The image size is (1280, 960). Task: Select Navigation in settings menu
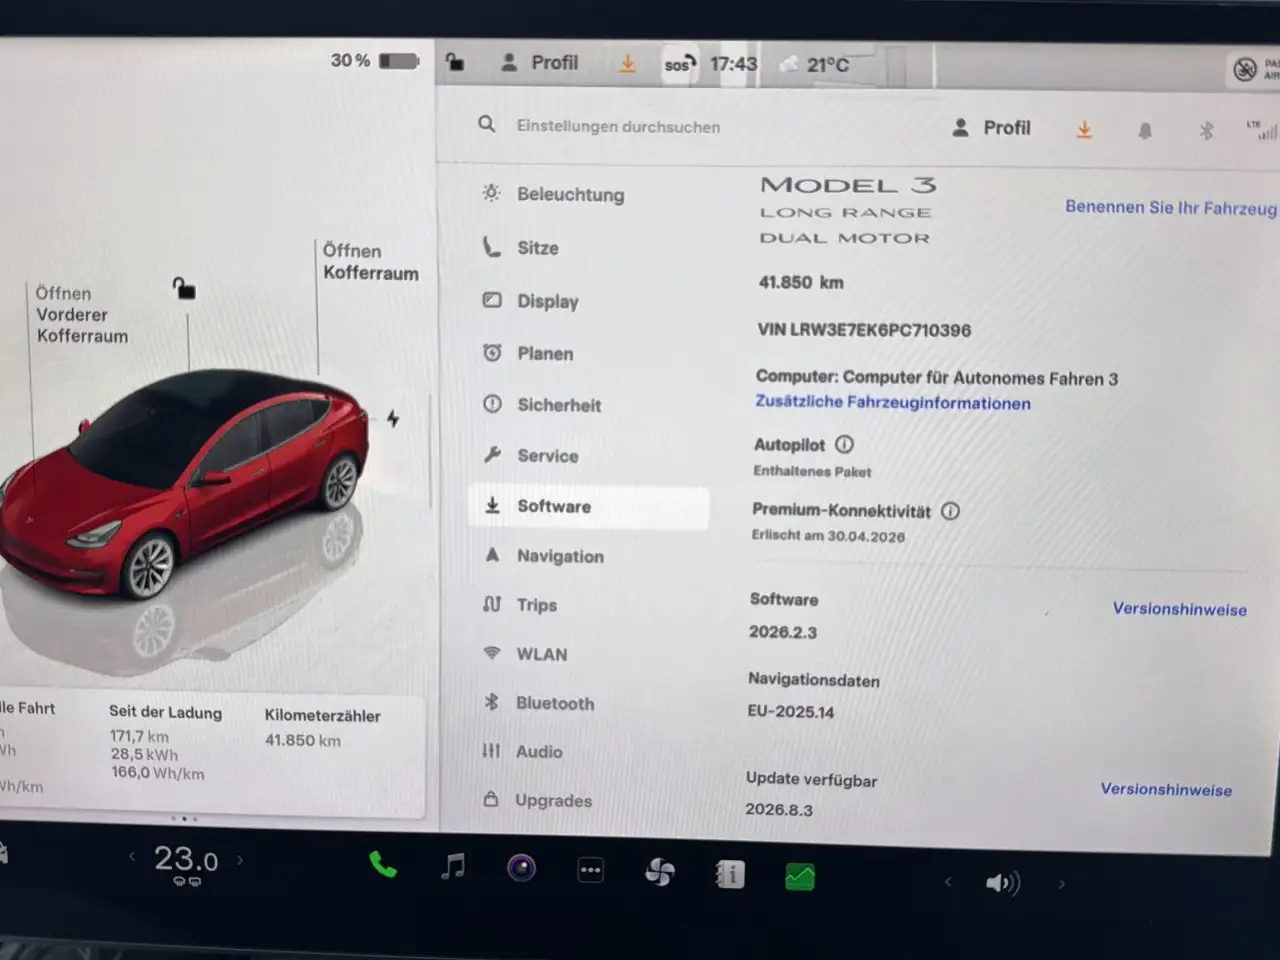point(560,556)
